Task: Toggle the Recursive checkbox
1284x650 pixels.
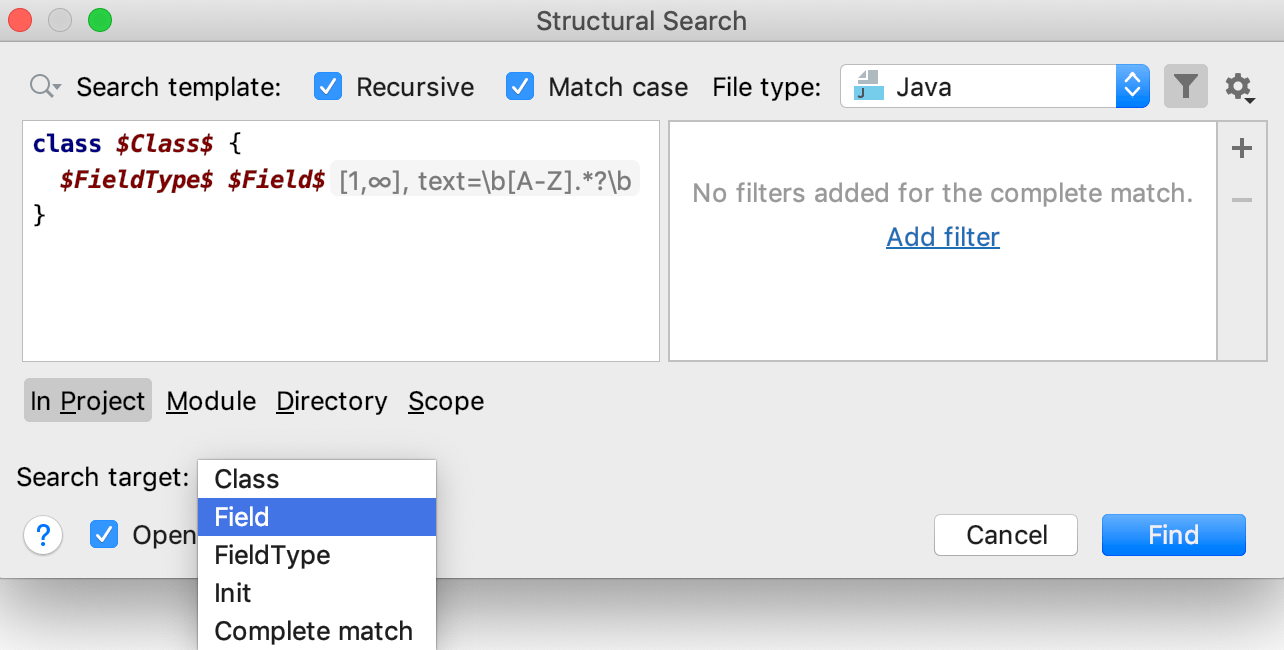Action: (328, 87)
